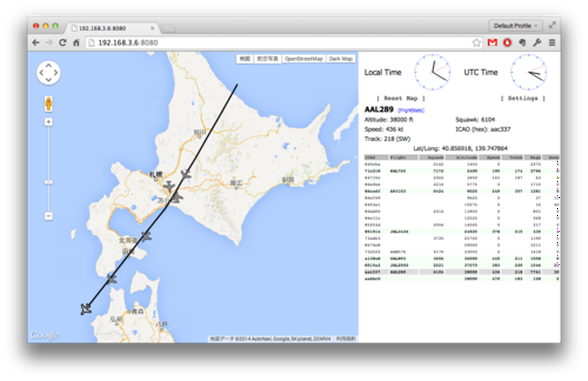
Task: Zoom out with the map minus button
Action: 48,216
